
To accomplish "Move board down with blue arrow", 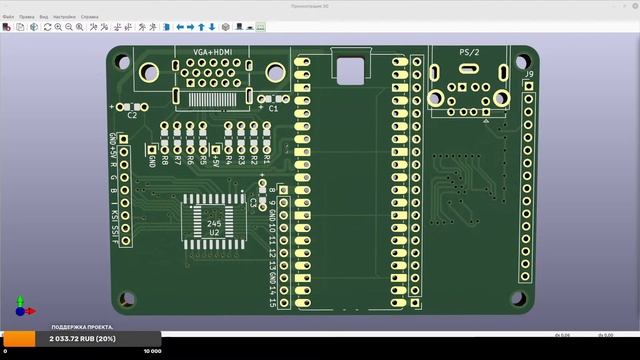I will click(x=212, y=27).
